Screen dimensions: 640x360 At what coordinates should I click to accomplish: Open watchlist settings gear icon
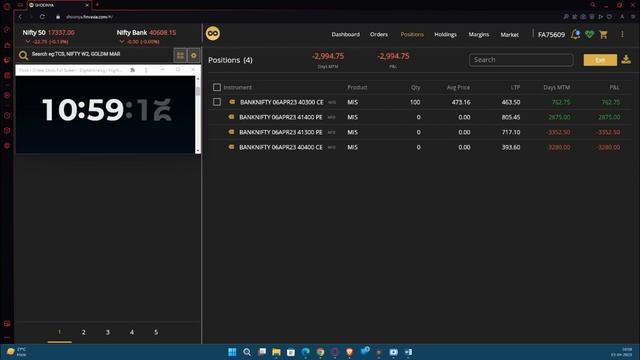194,56
